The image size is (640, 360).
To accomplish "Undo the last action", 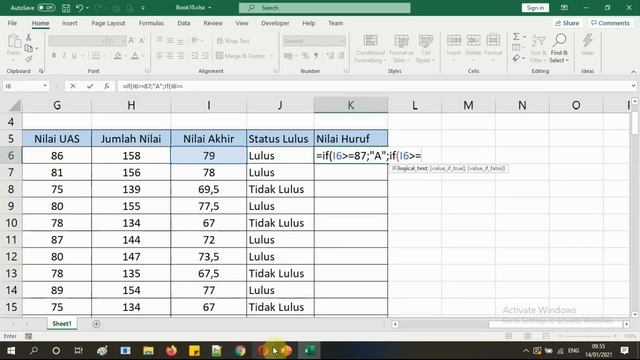I will tap(79, 8).
